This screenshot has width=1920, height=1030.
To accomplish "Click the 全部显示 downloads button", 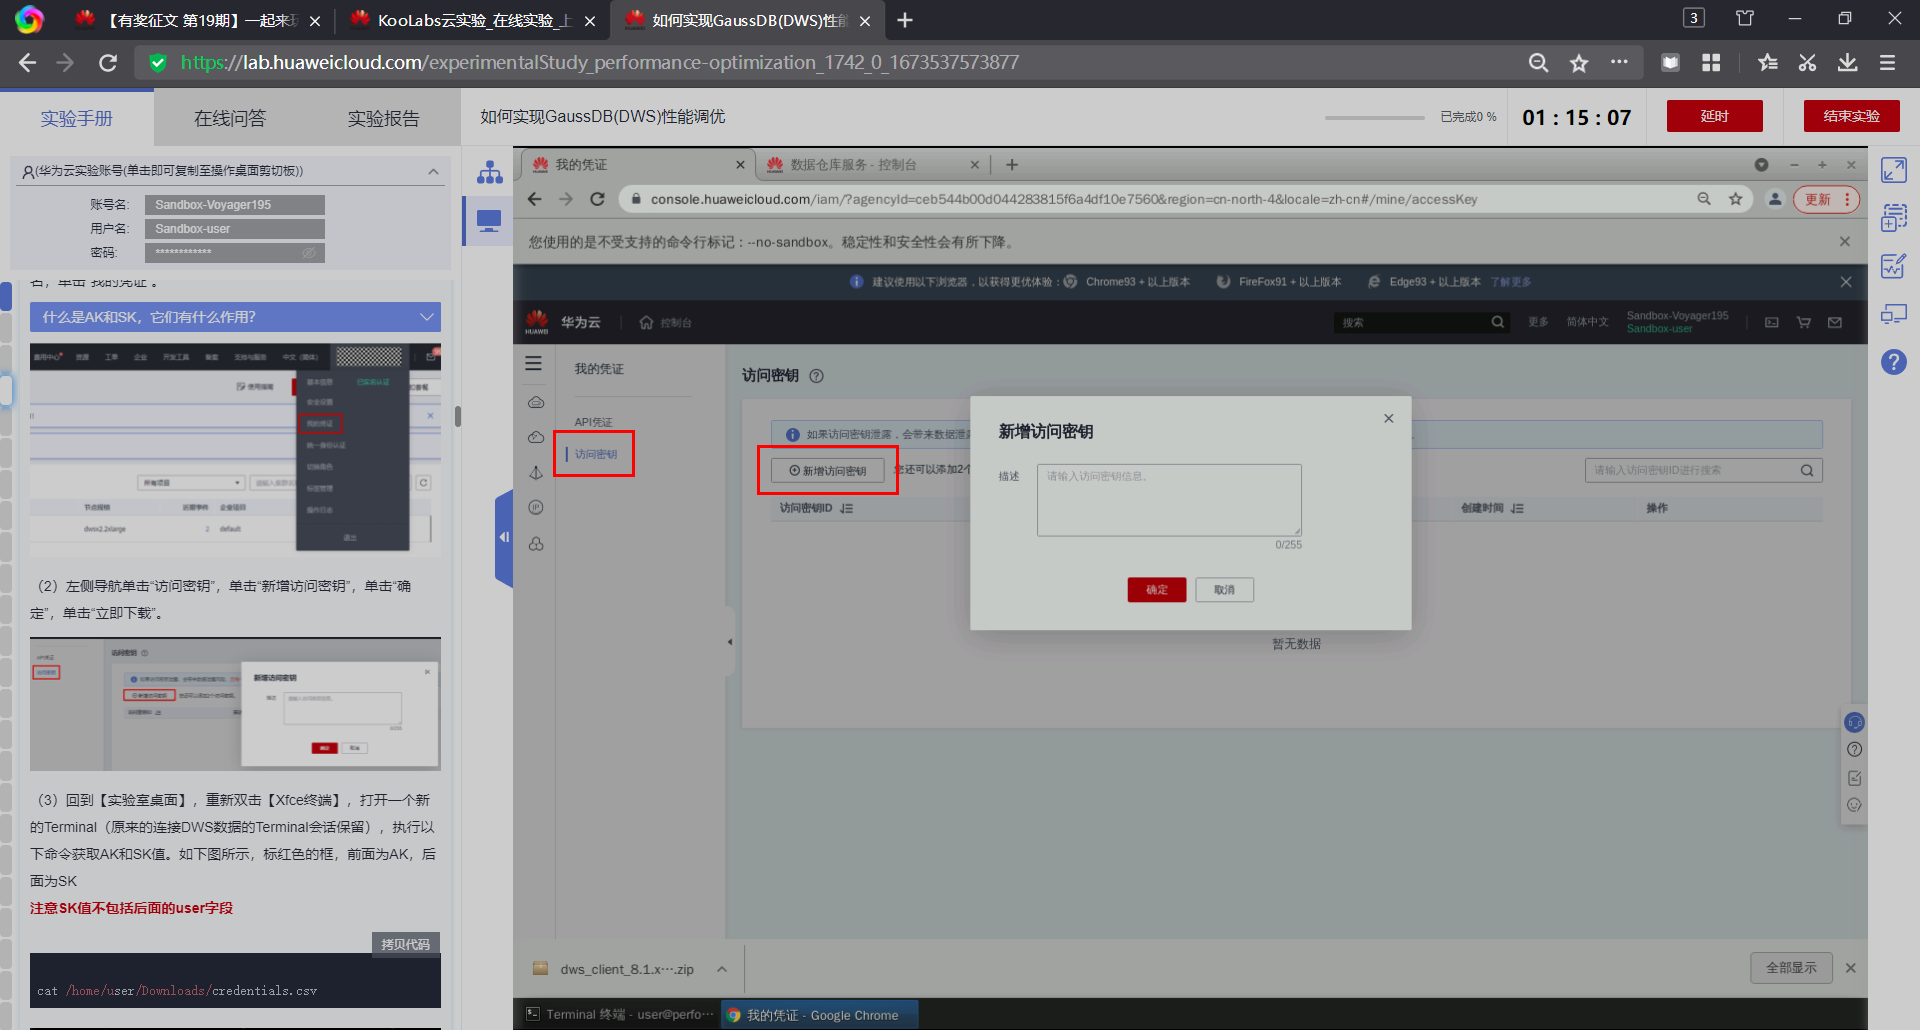I will (1791, 968).
